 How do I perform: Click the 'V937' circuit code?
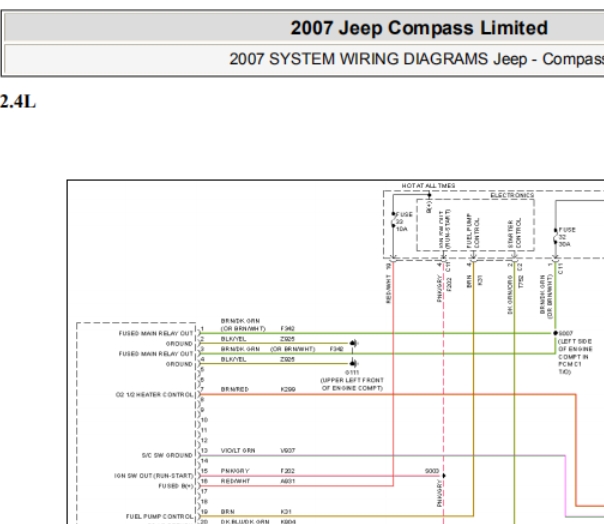pos(288,450)
